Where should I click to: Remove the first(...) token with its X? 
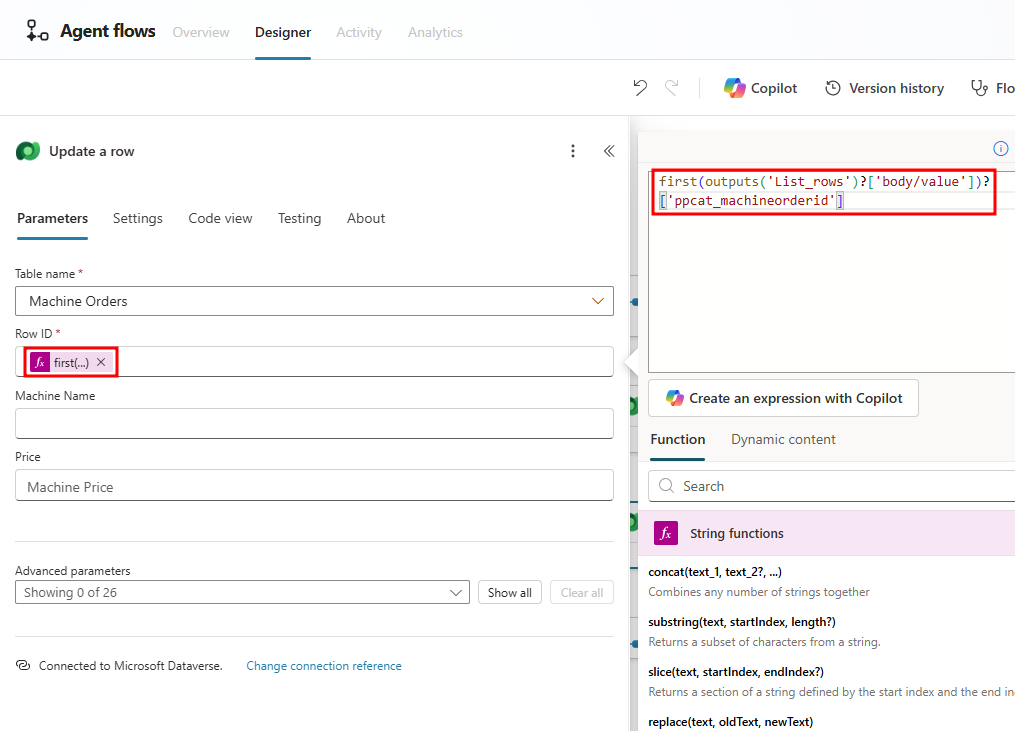pyautogui.click(x=101, y=362)
